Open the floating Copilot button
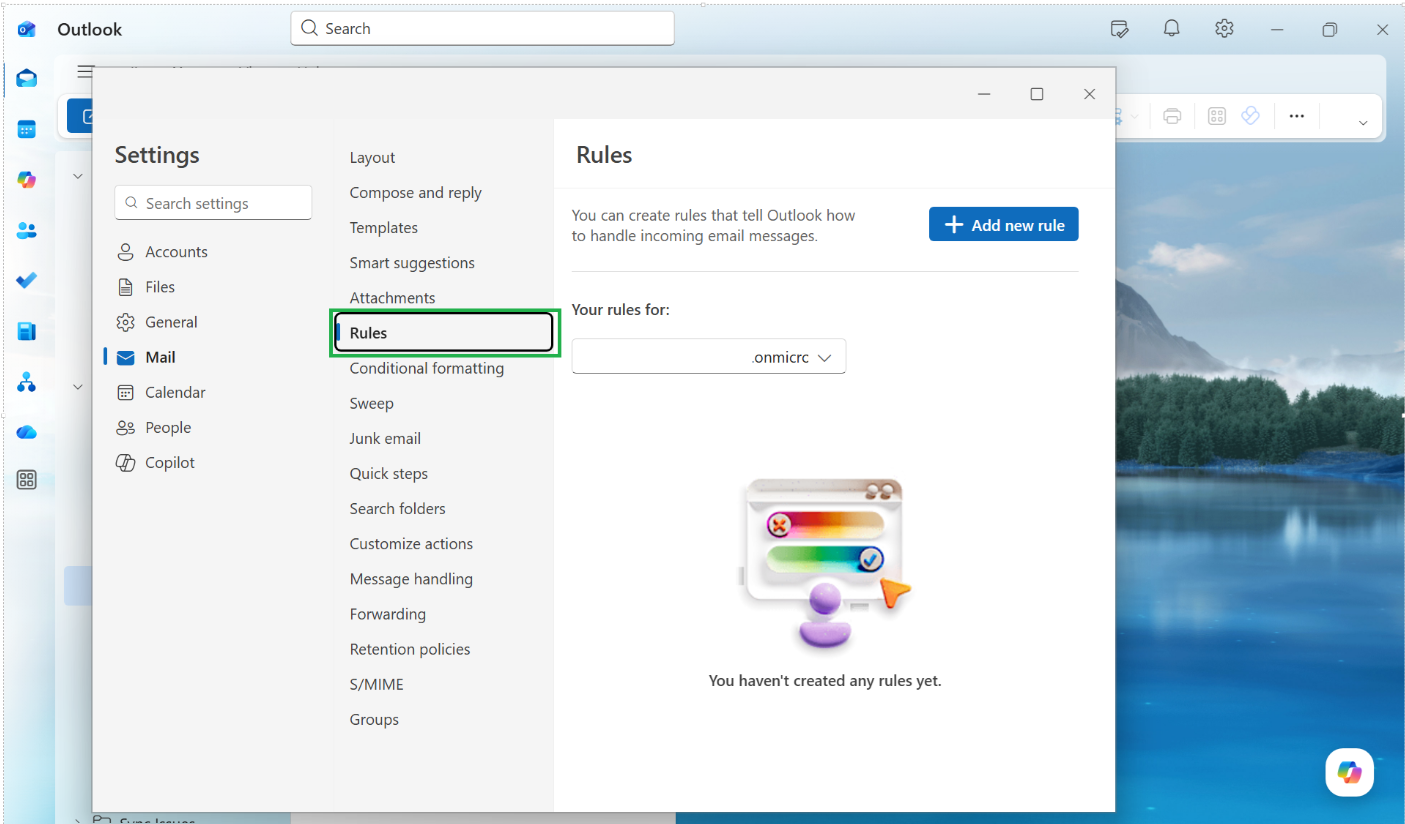 pos(1350,772)
